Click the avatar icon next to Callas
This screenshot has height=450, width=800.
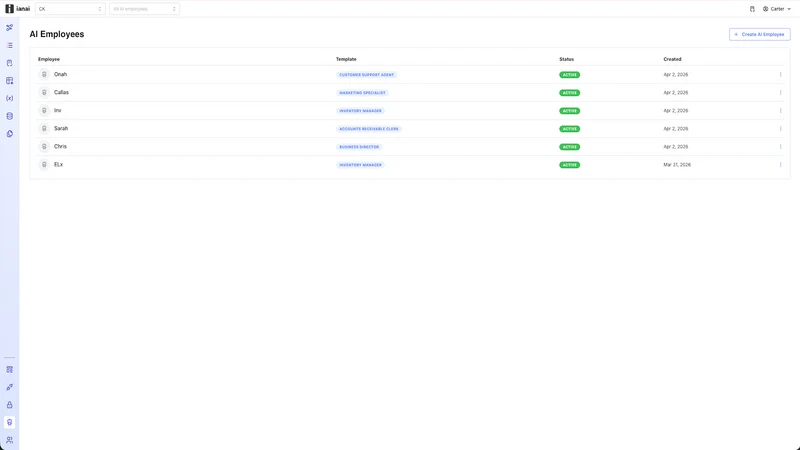44,92
